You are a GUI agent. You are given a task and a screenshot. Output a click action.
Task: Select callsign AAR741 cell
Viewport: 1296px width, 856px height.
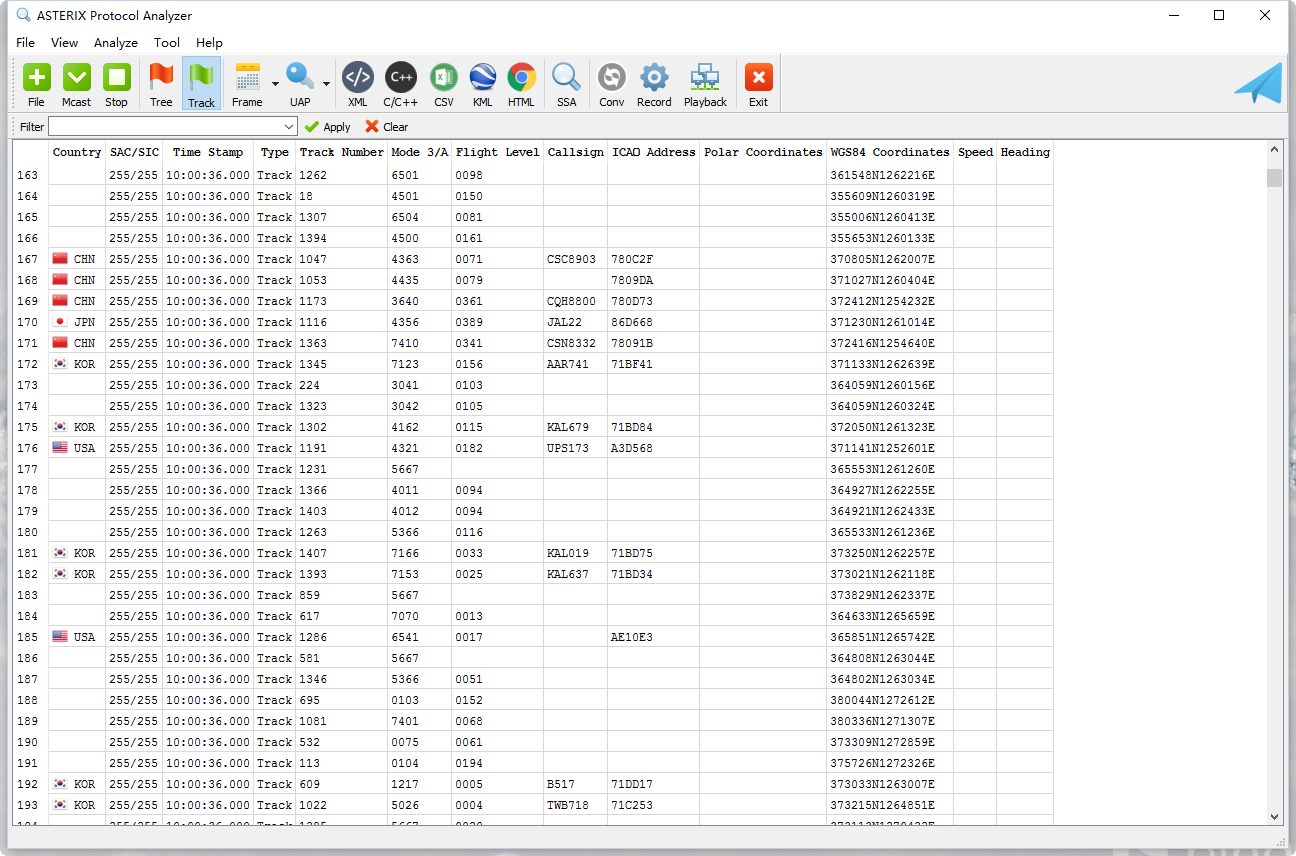tap(576, 364)
